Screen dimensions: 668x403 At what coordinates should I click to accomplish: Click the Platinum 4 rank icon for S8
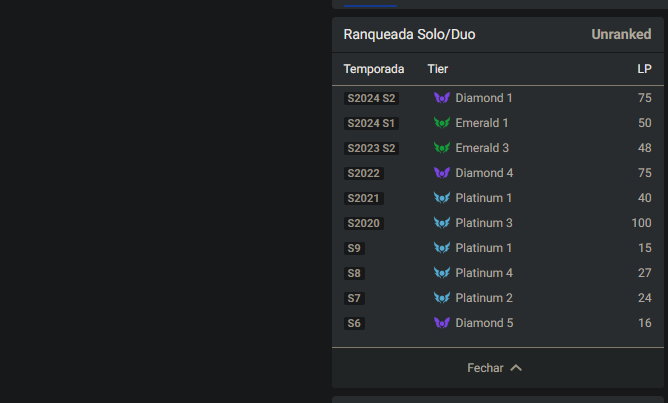[442, 273]
